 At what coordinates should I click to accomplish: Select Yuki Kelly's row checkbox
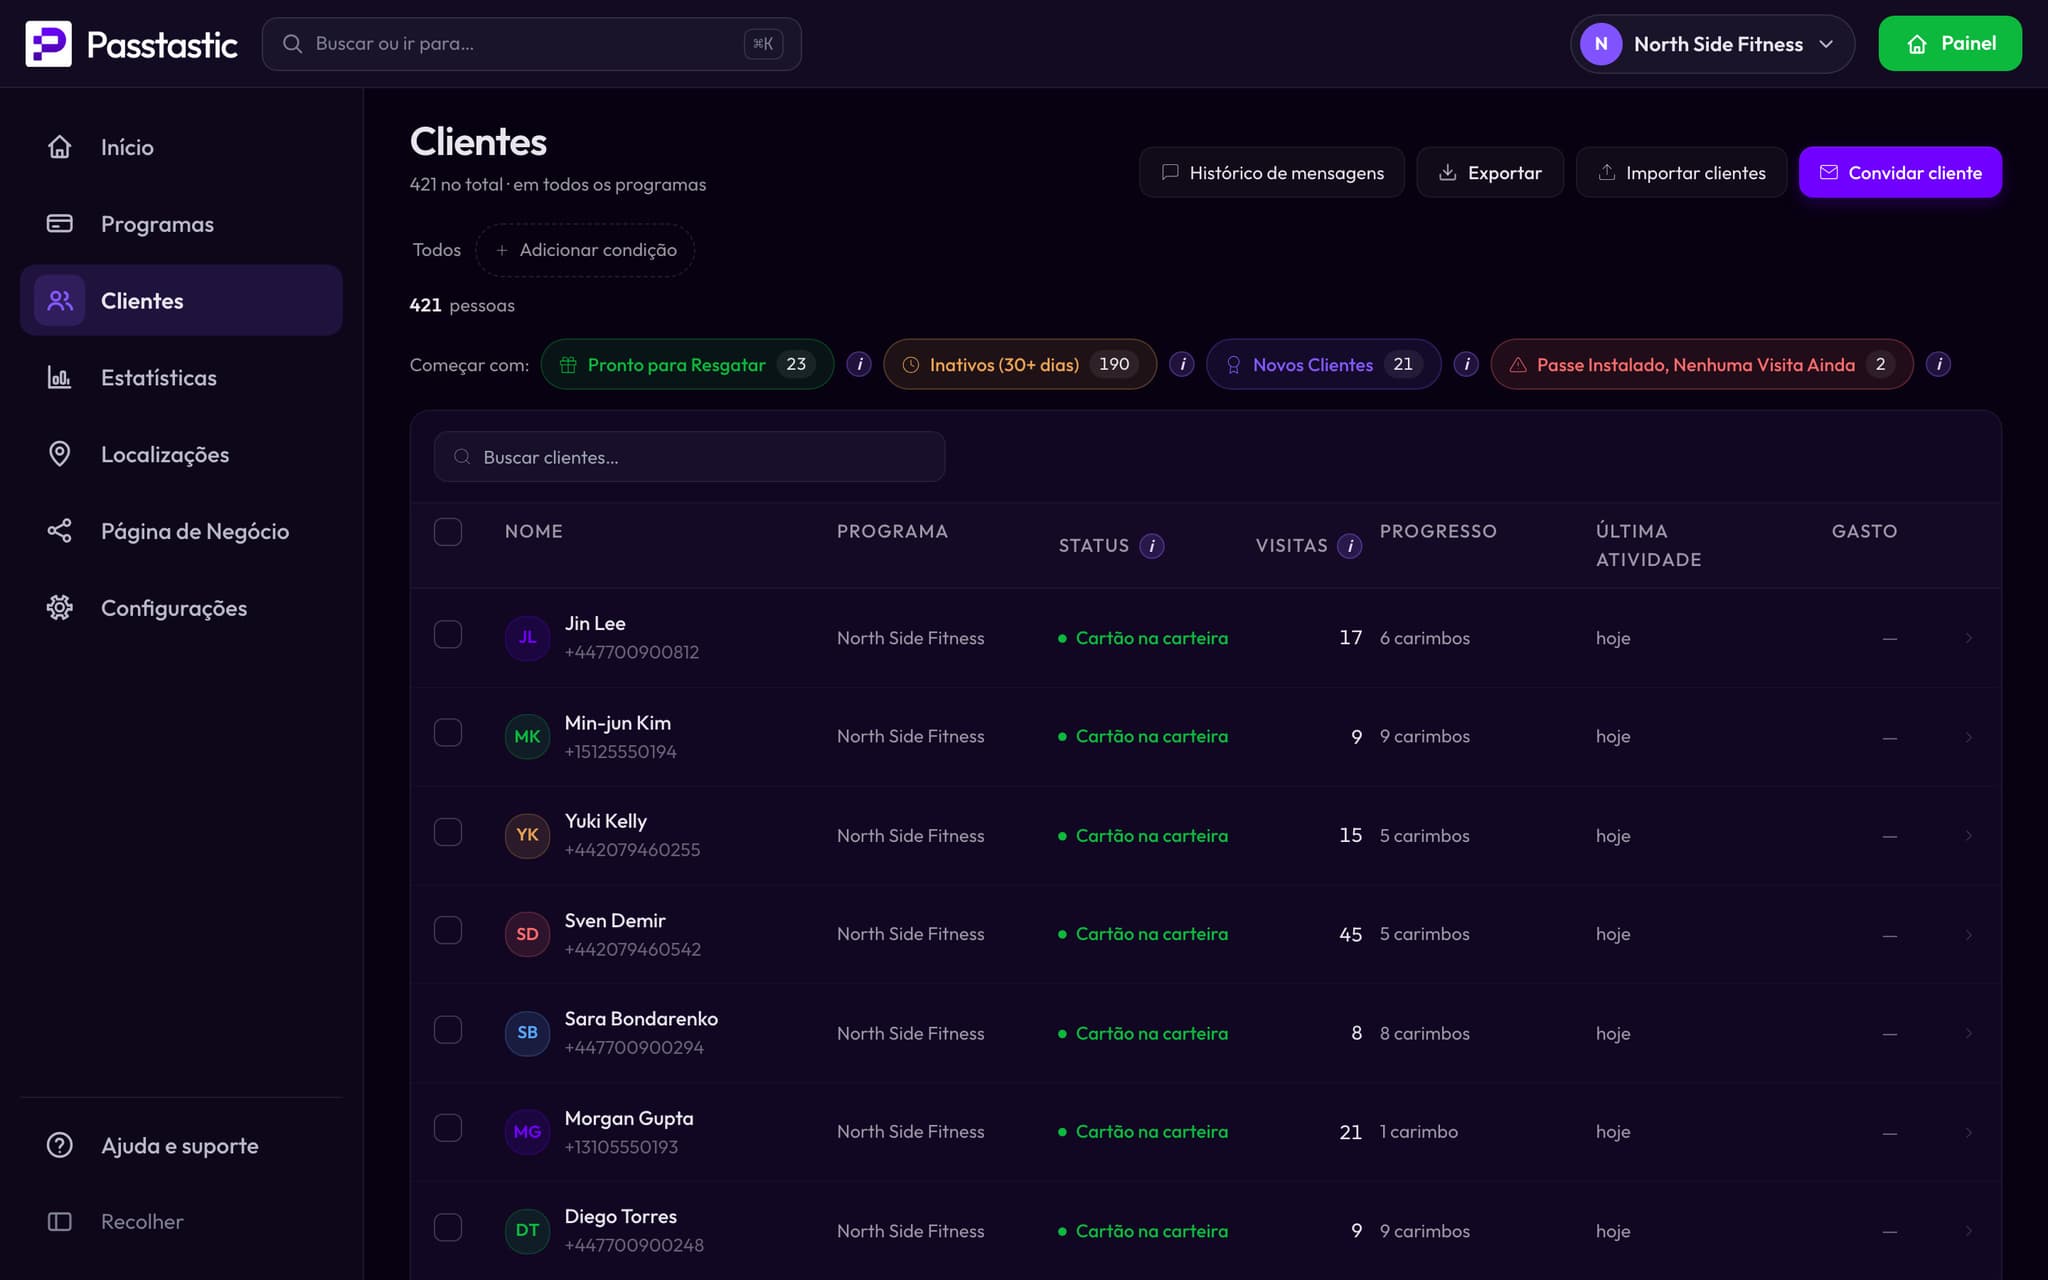pos(448,832)
